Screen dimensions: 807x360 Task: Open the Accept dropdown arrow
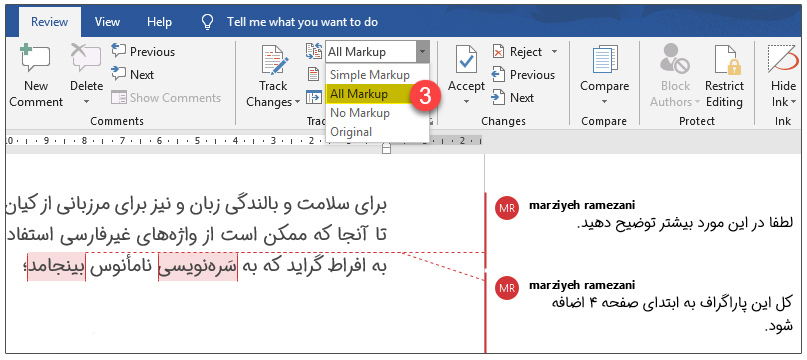(466, 101)
